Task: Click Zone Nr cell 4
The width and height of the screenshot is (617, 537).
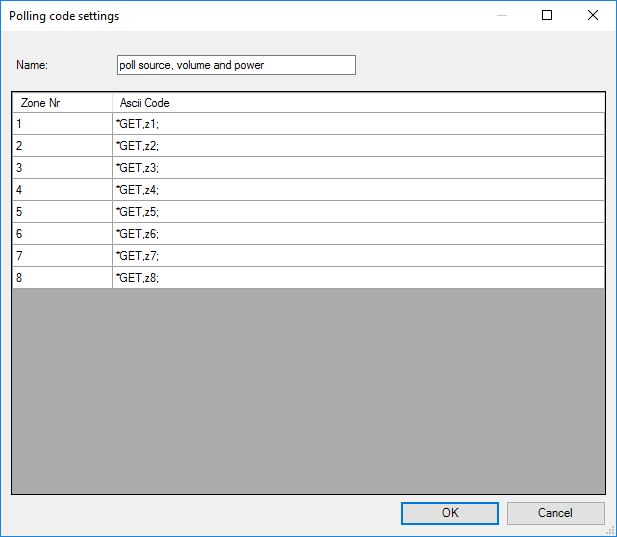Action: pyautogui.click(x=62, y=190)
